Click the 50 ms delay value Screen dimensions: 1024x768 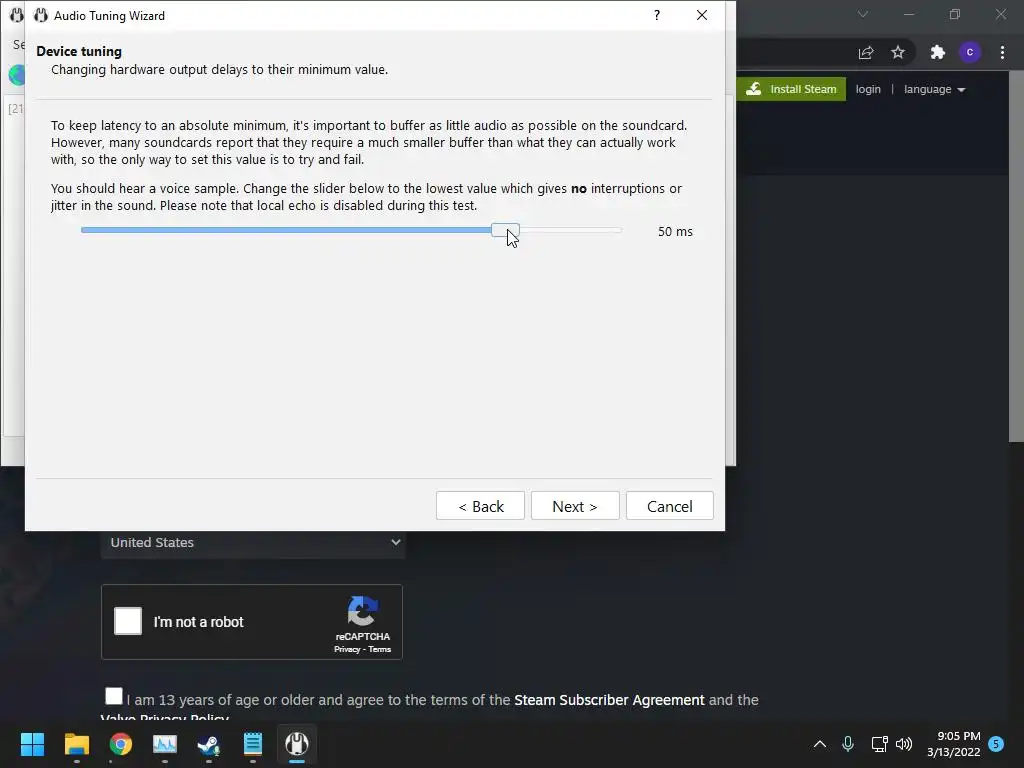click(675, 231)
